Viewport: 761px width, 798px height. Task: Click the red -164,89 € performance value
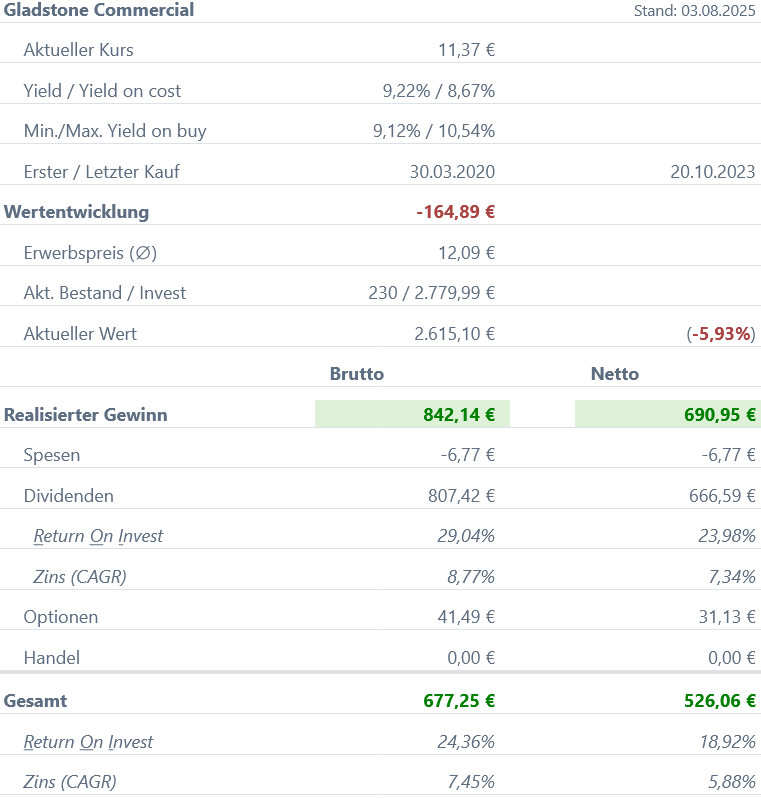point(456,212)
